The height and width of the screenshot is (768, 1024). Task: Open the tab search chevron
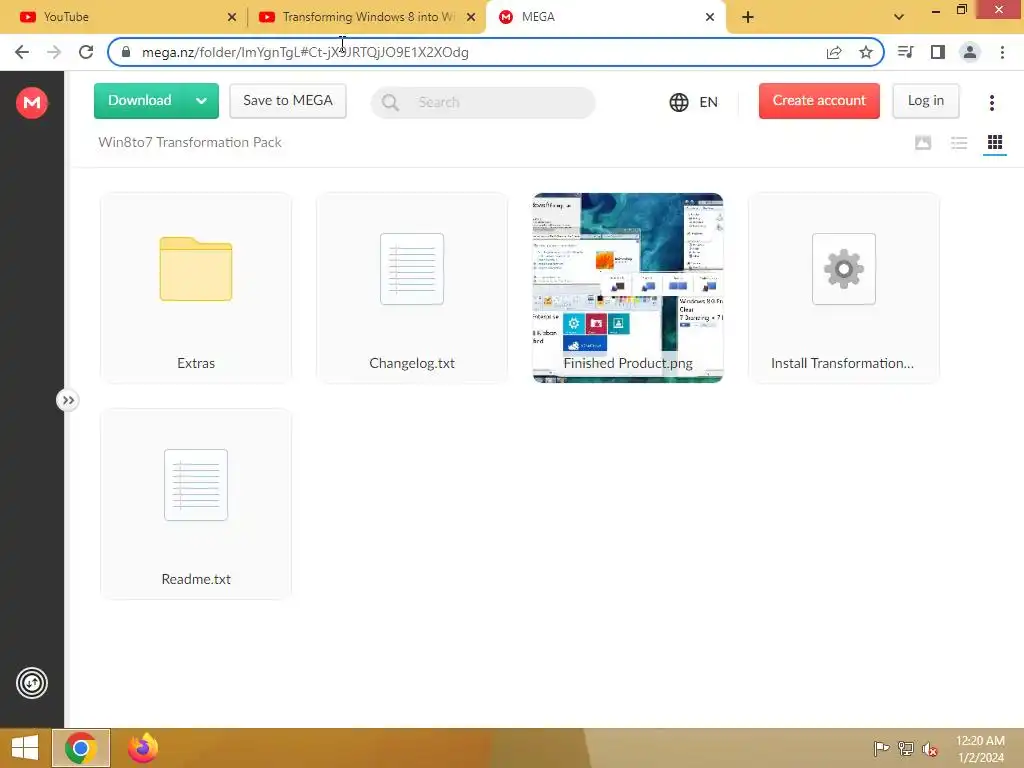tap(899, 17)
